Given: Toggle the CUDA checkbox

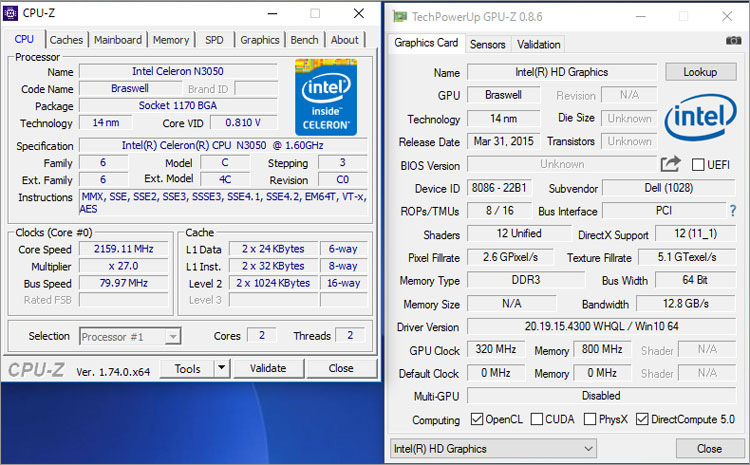Looking at the screenshot, I should coord(537,419).
